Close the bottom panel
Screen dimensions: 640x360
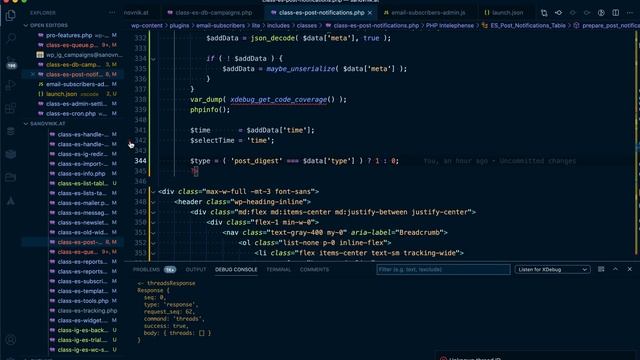click(x=630, y=269)
